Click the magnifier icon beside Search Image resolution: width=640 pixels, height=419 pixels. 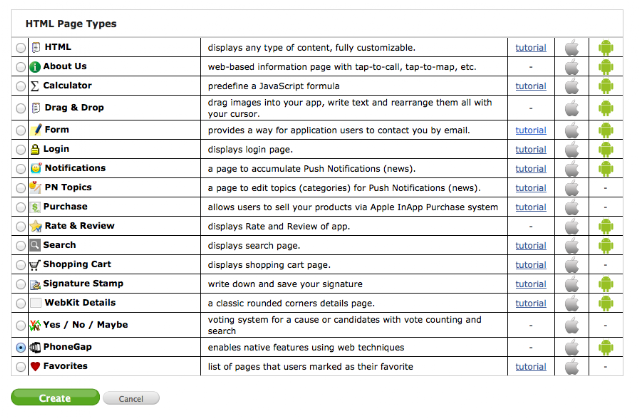click(x=35, y=245)
